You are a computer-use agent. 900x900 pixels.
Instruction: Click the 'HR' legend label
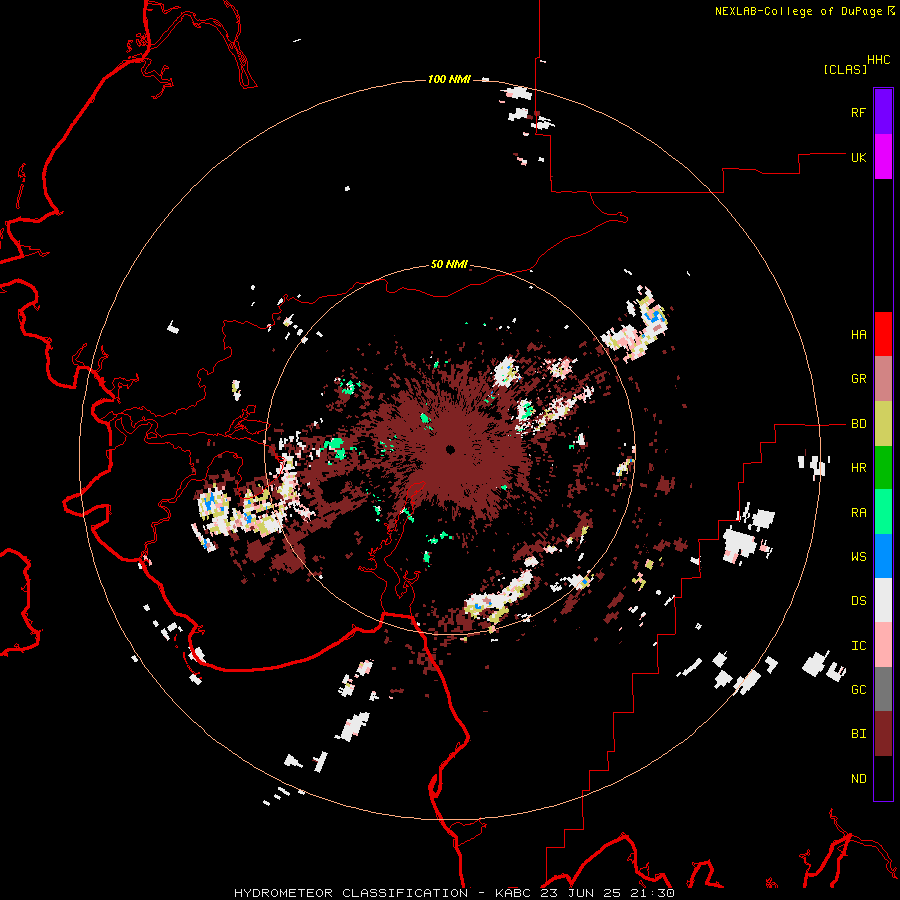point(858,468)
